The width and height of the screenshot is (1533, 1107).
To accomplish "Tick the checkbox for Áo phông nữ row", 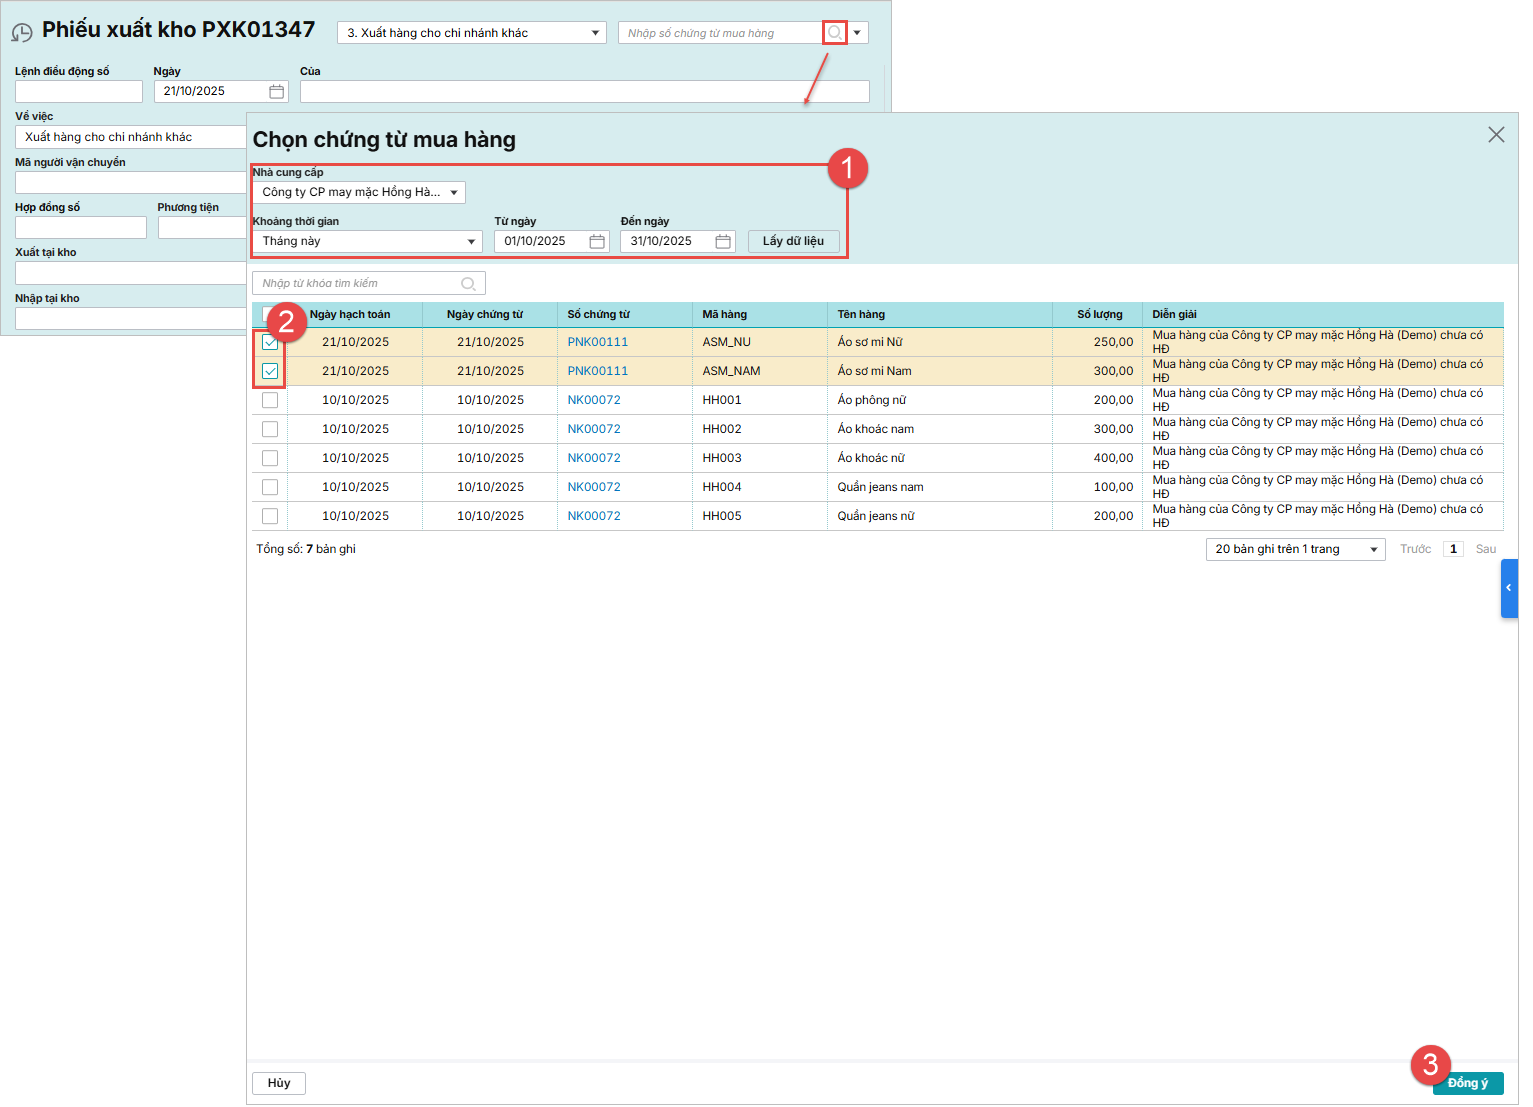I will point(270,400).
